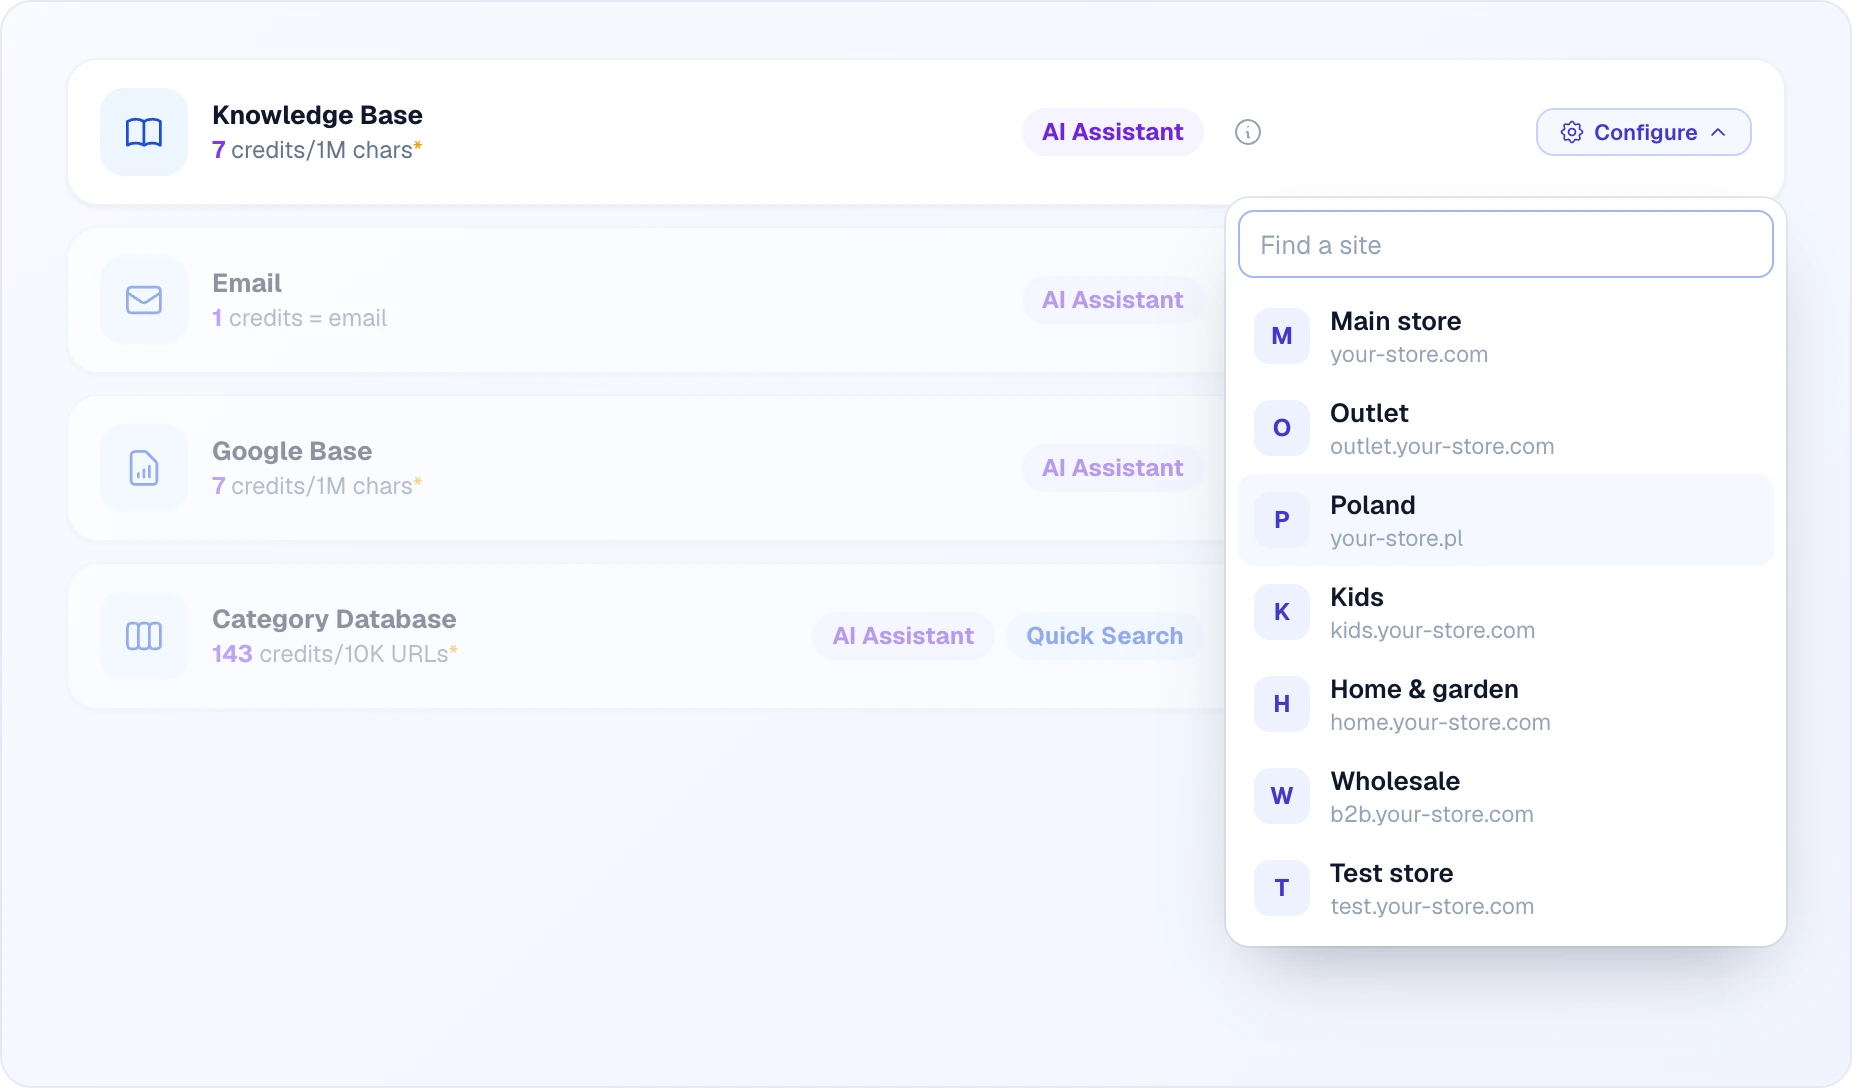Click the Category Database AI Assistant tag
Screen dimensions: 1852x1088
click(903, 636)
